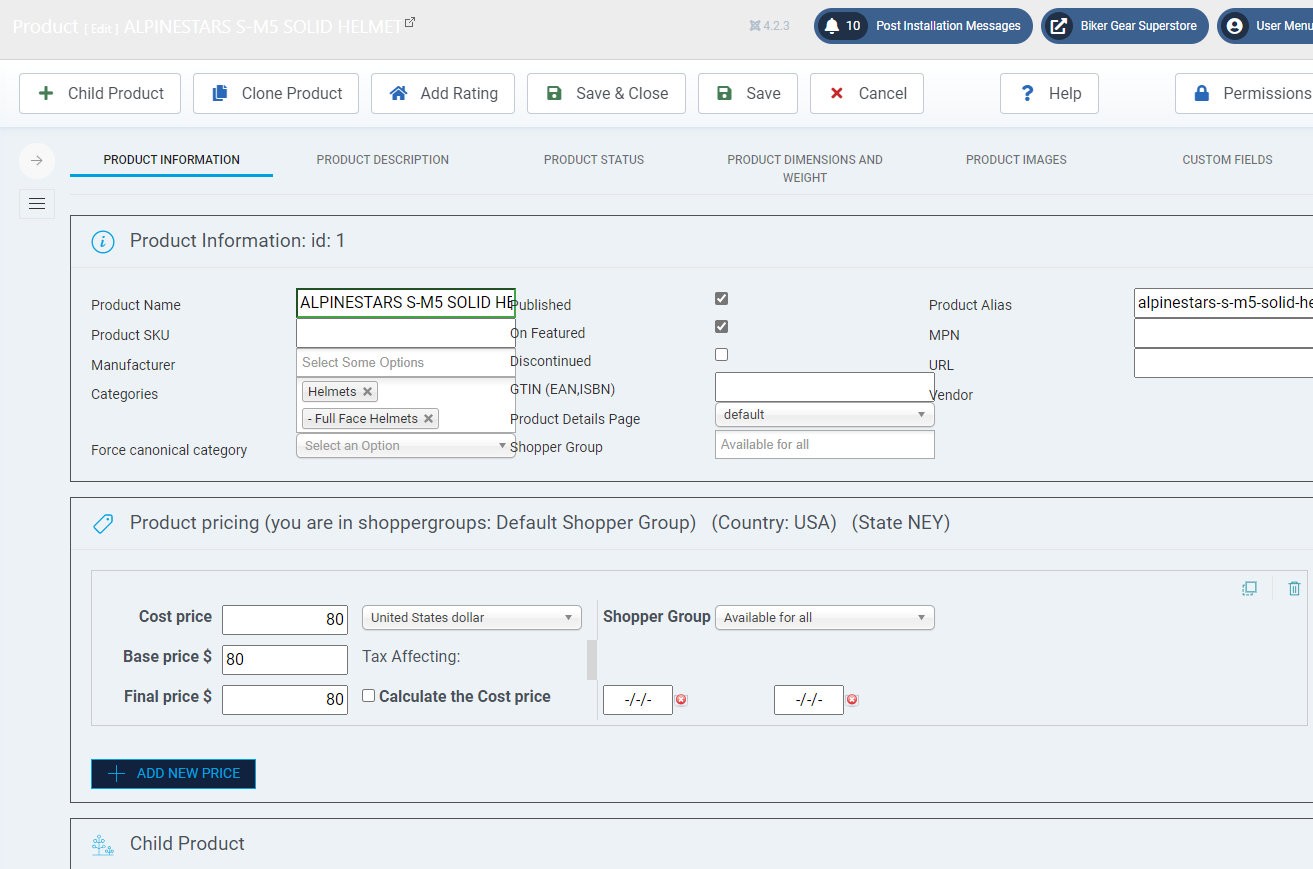Uncheck the Published checkbox
This screenshot has height=869, width=1313.
pyautogui.click(x=722, y=299)
